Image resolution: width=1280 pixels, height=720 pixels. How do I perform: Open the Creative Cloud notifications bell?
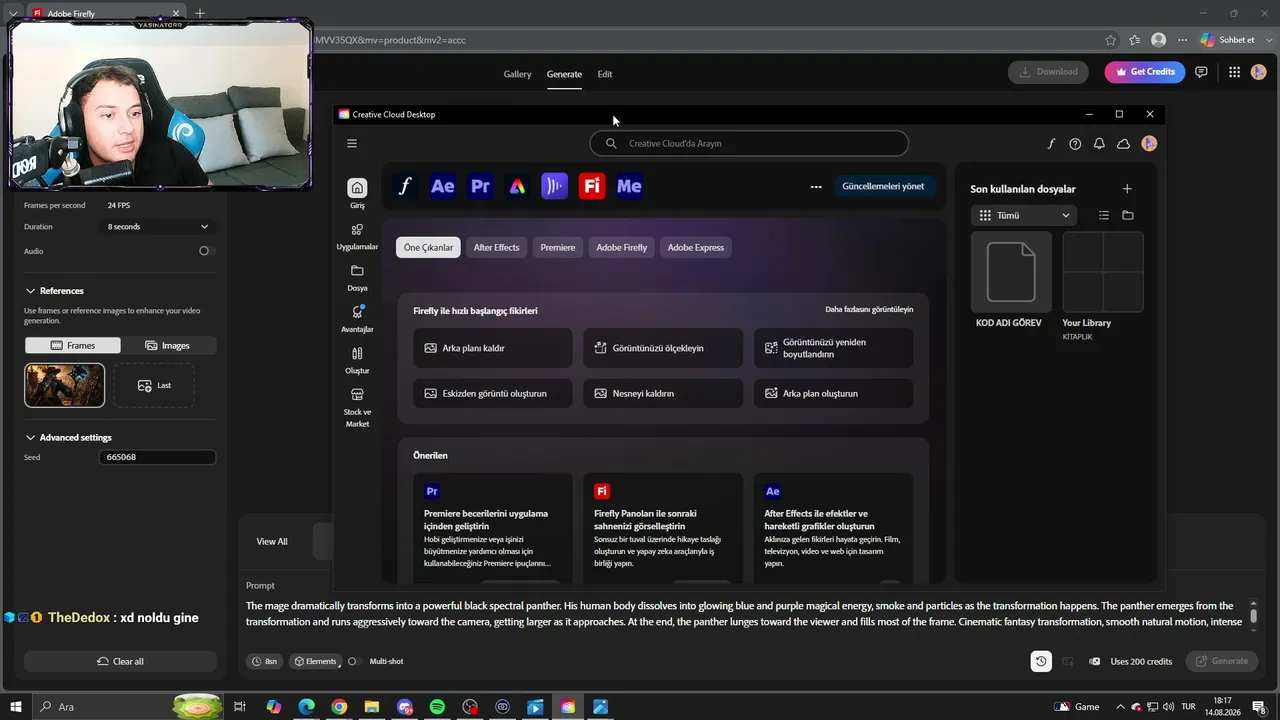[x=1099, y=144]
